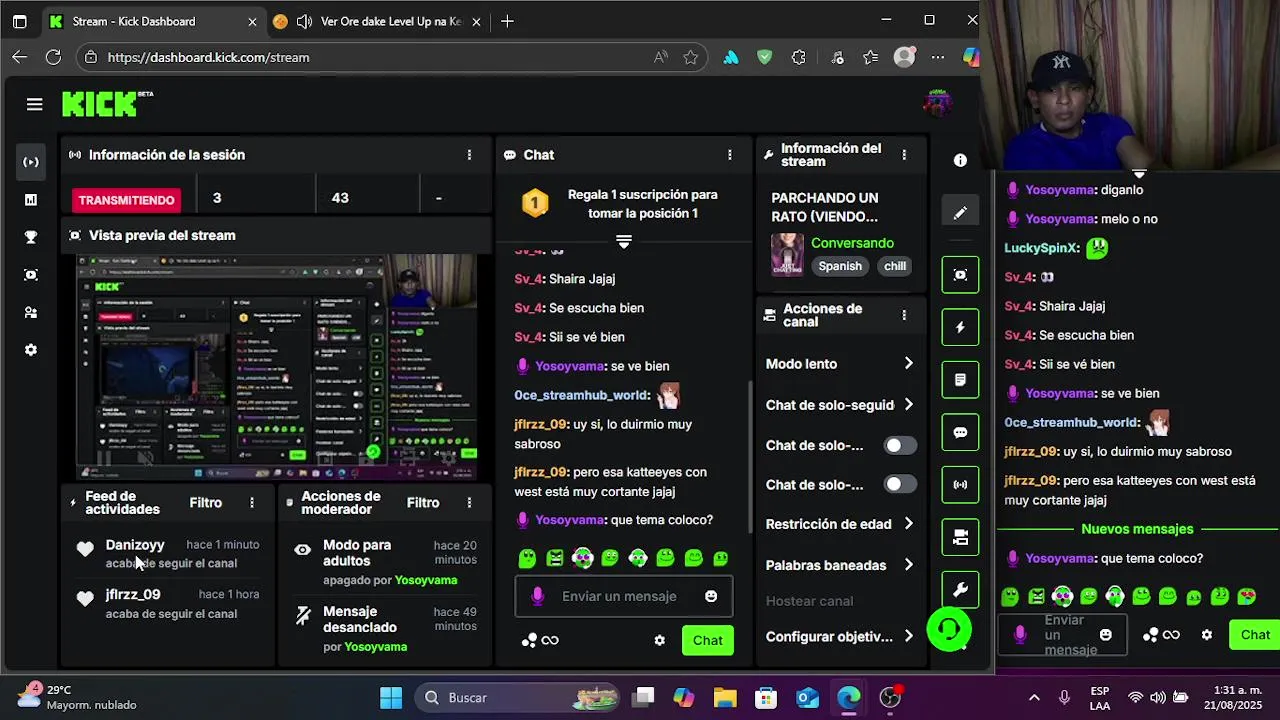Open the trophy achievements icon in left sidebar
The image size is (1280, 720).
[x=31, y=237]
